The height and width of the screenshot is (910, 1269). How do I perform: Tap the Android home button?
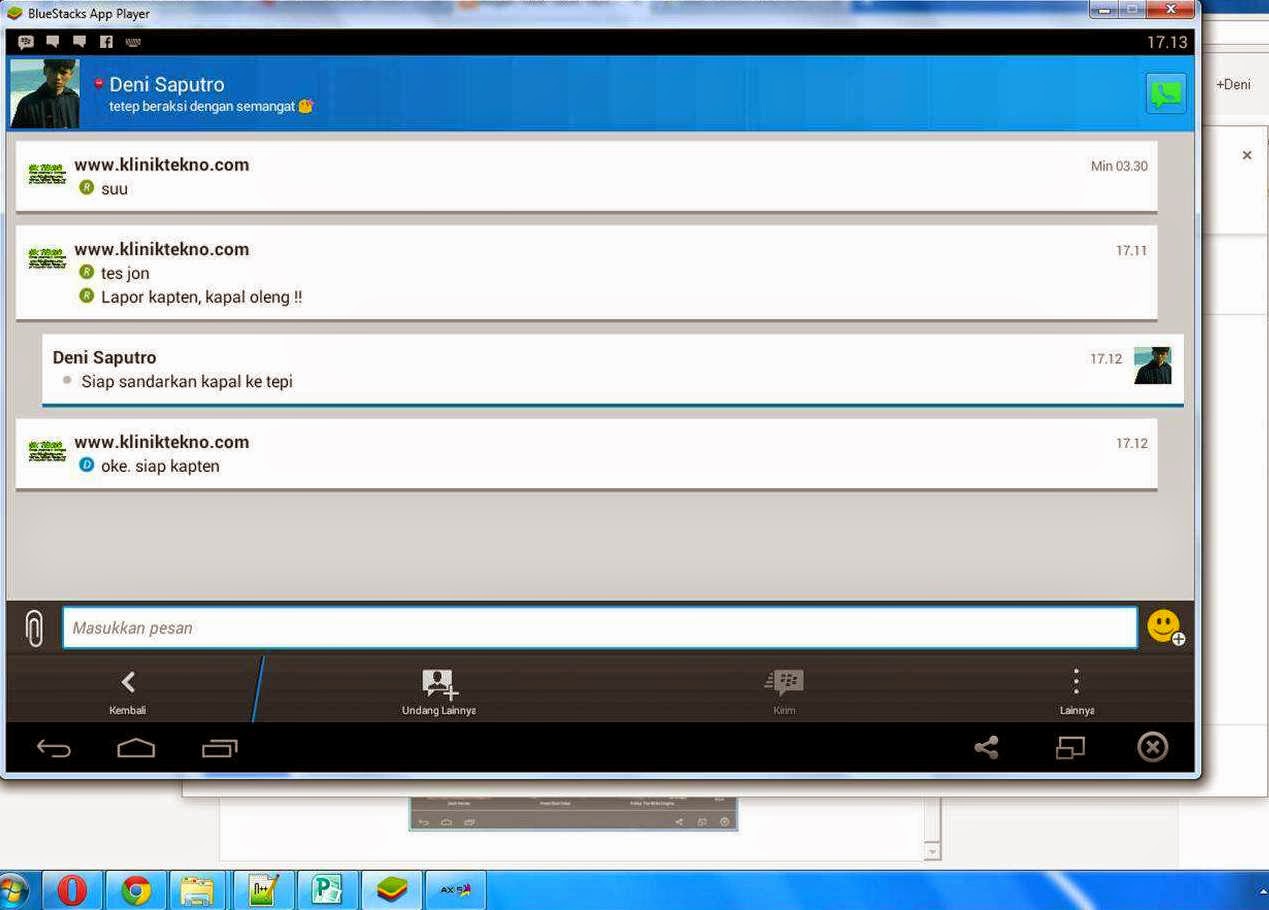136,748
